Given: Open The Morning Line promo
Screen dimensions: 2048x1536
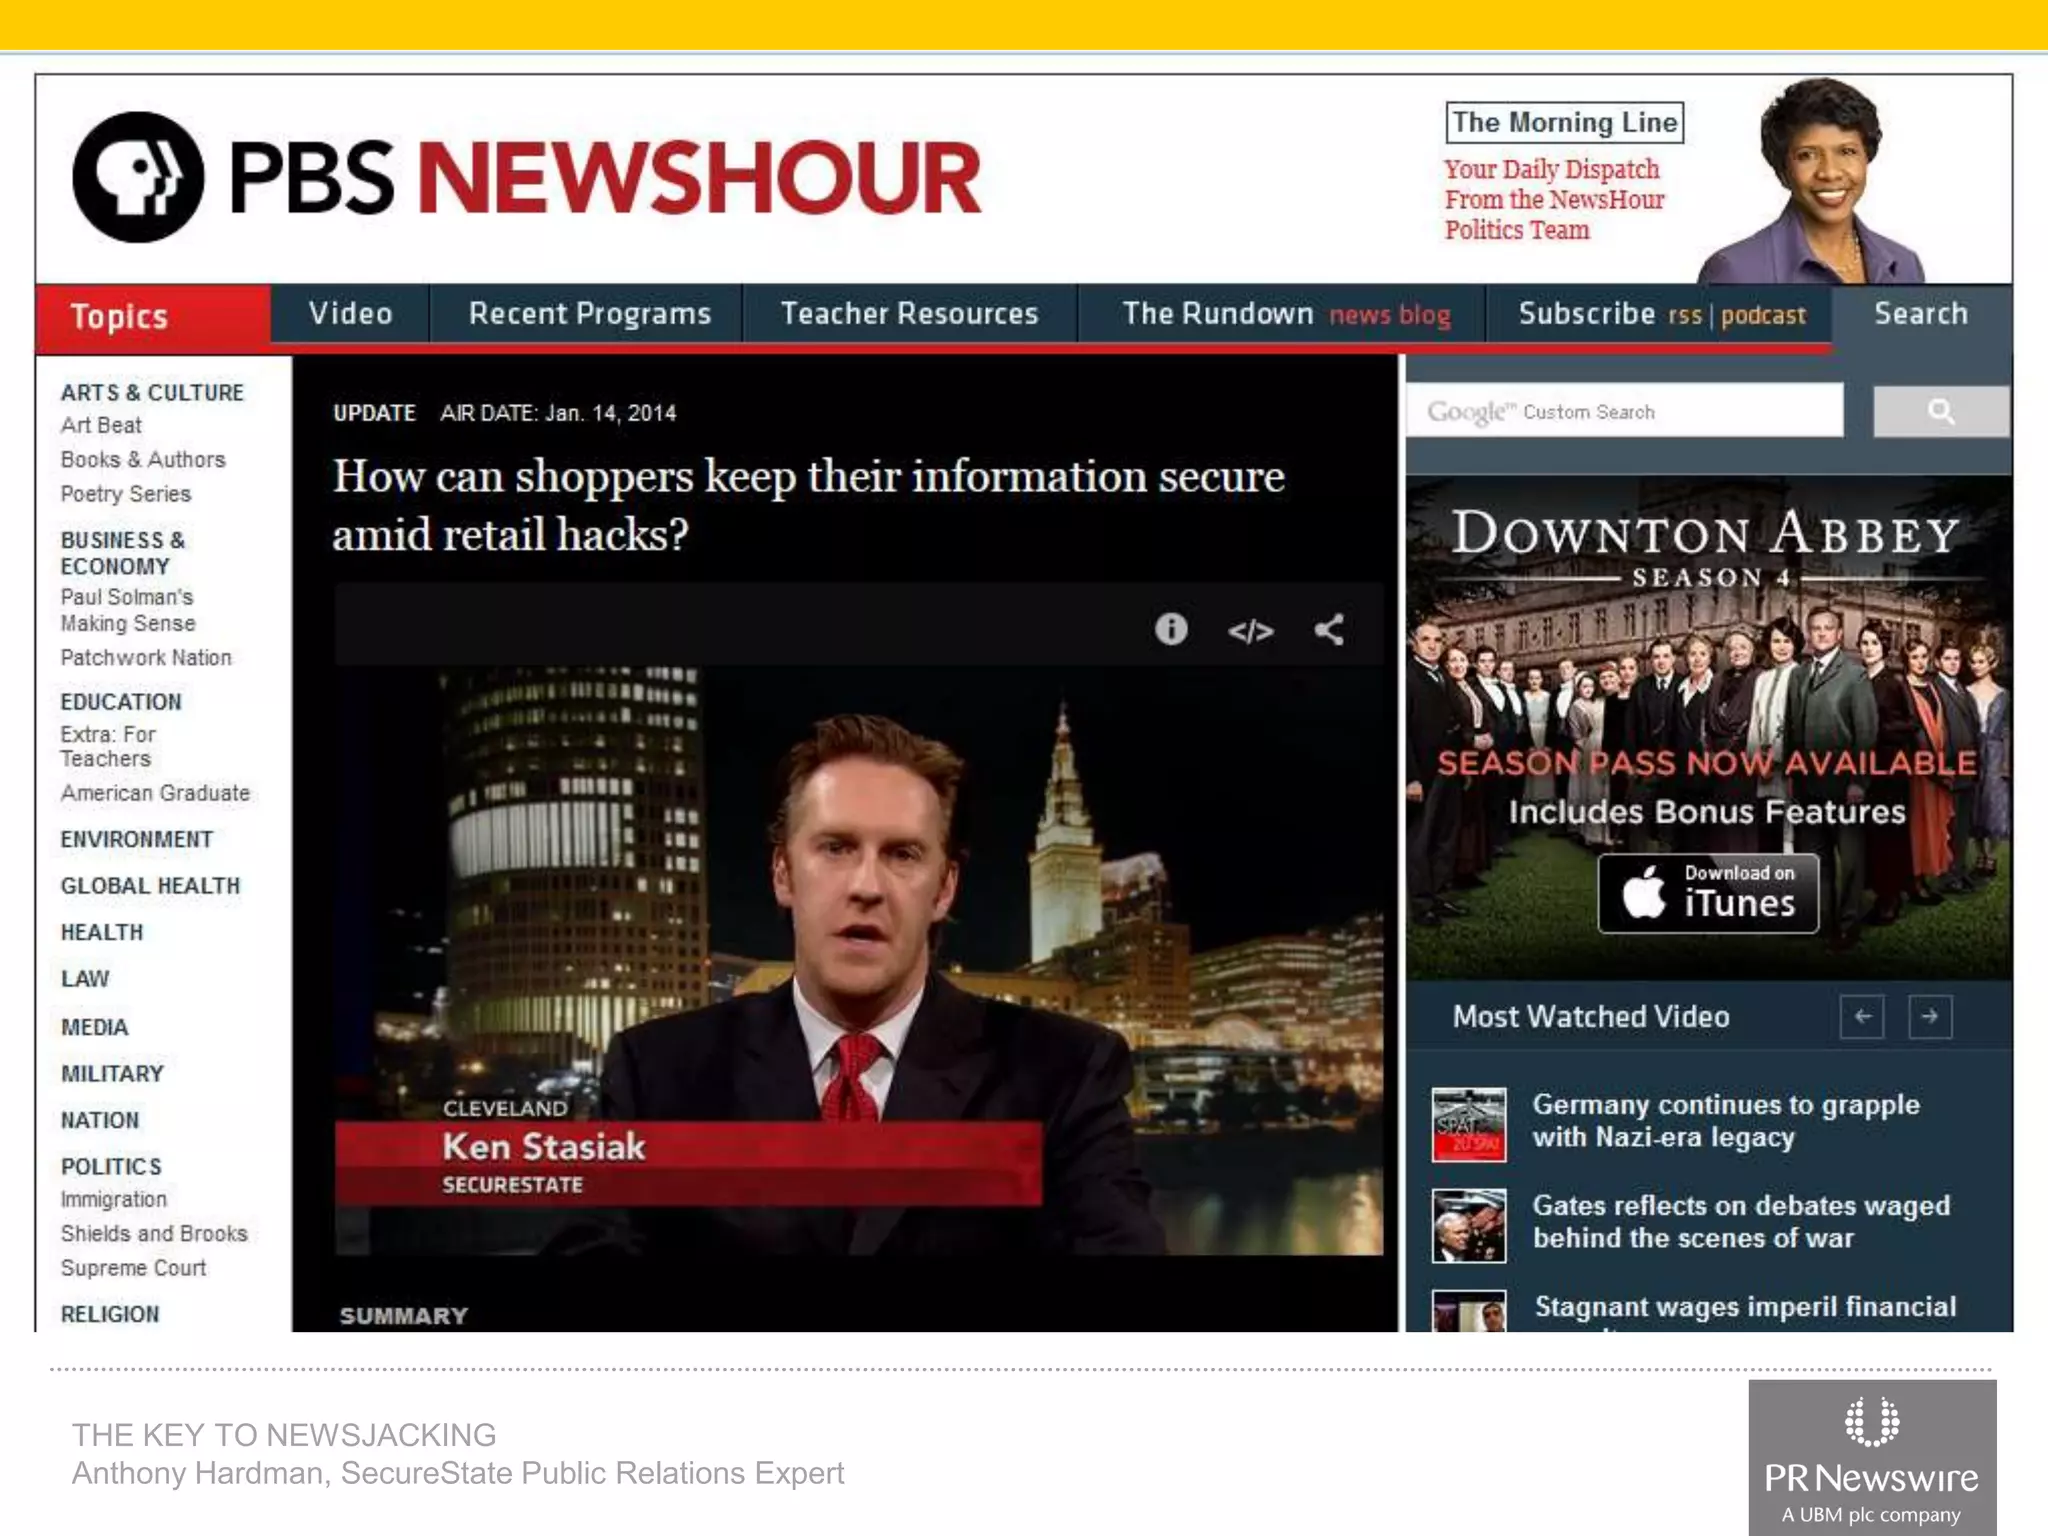Looking at the screenshot, I should coord(1565,122).
